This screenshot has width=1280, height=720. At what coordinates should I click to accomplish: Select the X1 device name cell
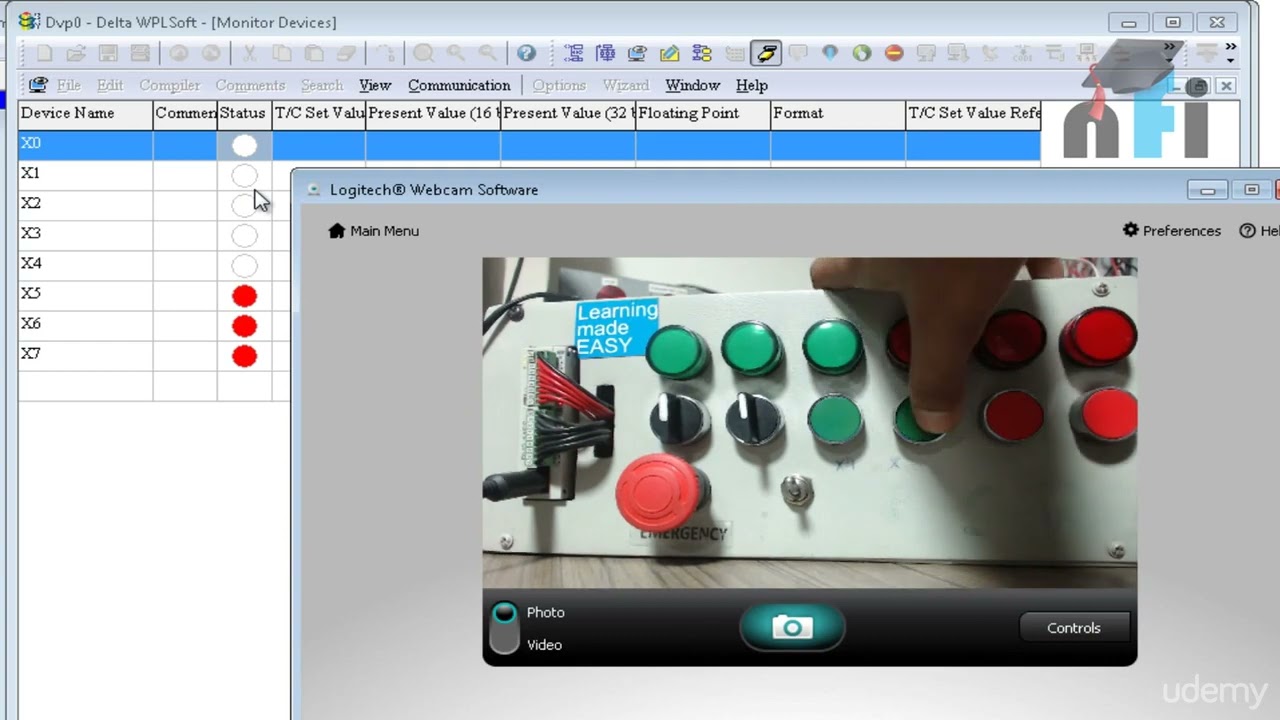pos(85,175)
